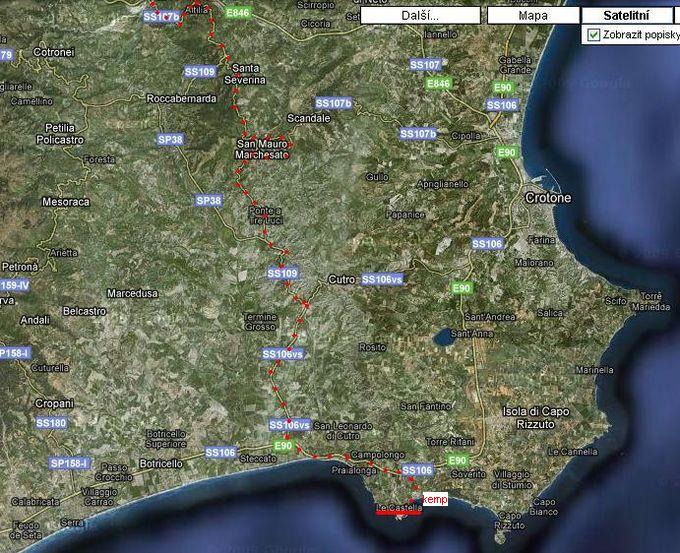680x553 pixels.
Task: Click the SS109 shield above Roccabernarda
Action: (200, 72)
